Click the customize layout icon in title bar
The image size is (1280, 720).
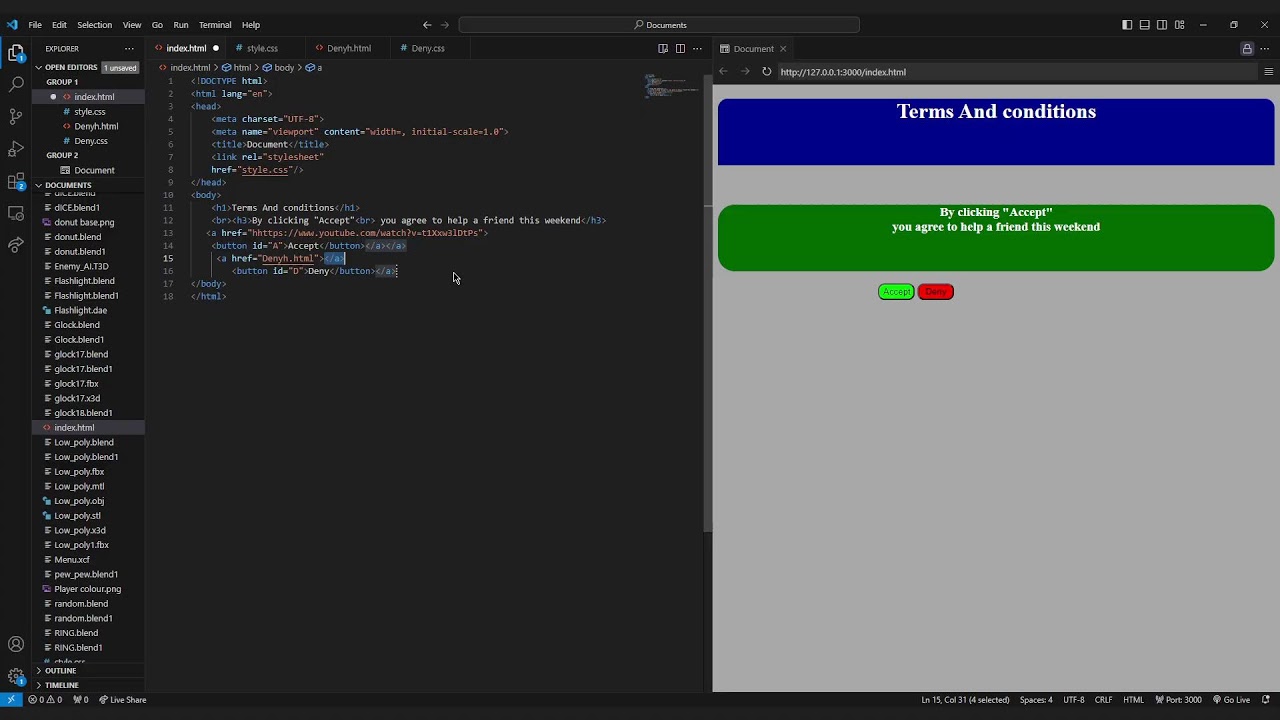[x=1180, y=25]
